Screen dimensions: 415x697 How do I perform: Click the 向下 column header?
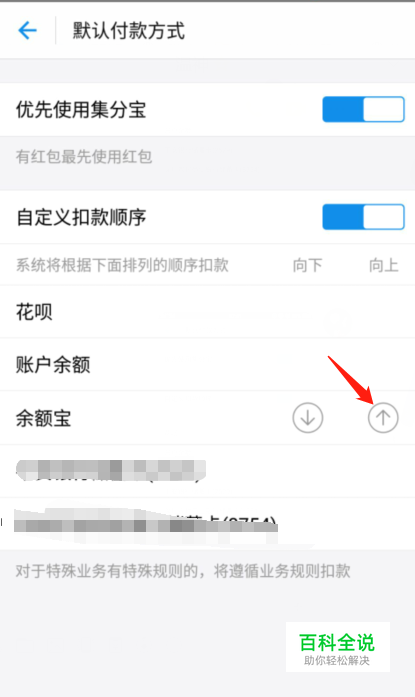[x=307, y=265]
